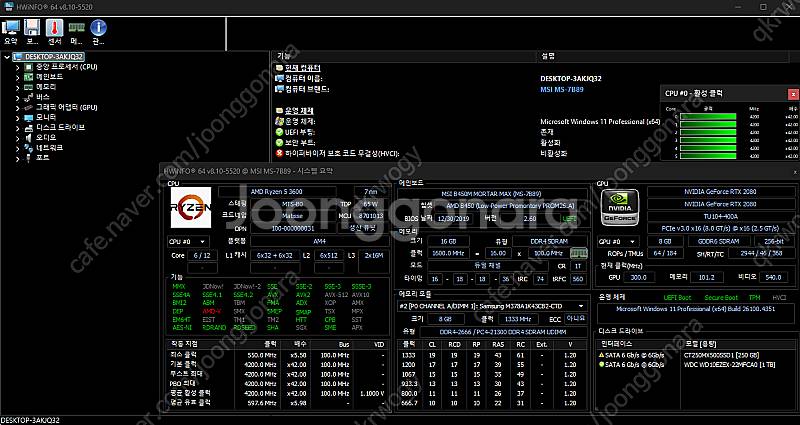
Task: Click the PBO 최대 clock row
Action: pos(278,384)
